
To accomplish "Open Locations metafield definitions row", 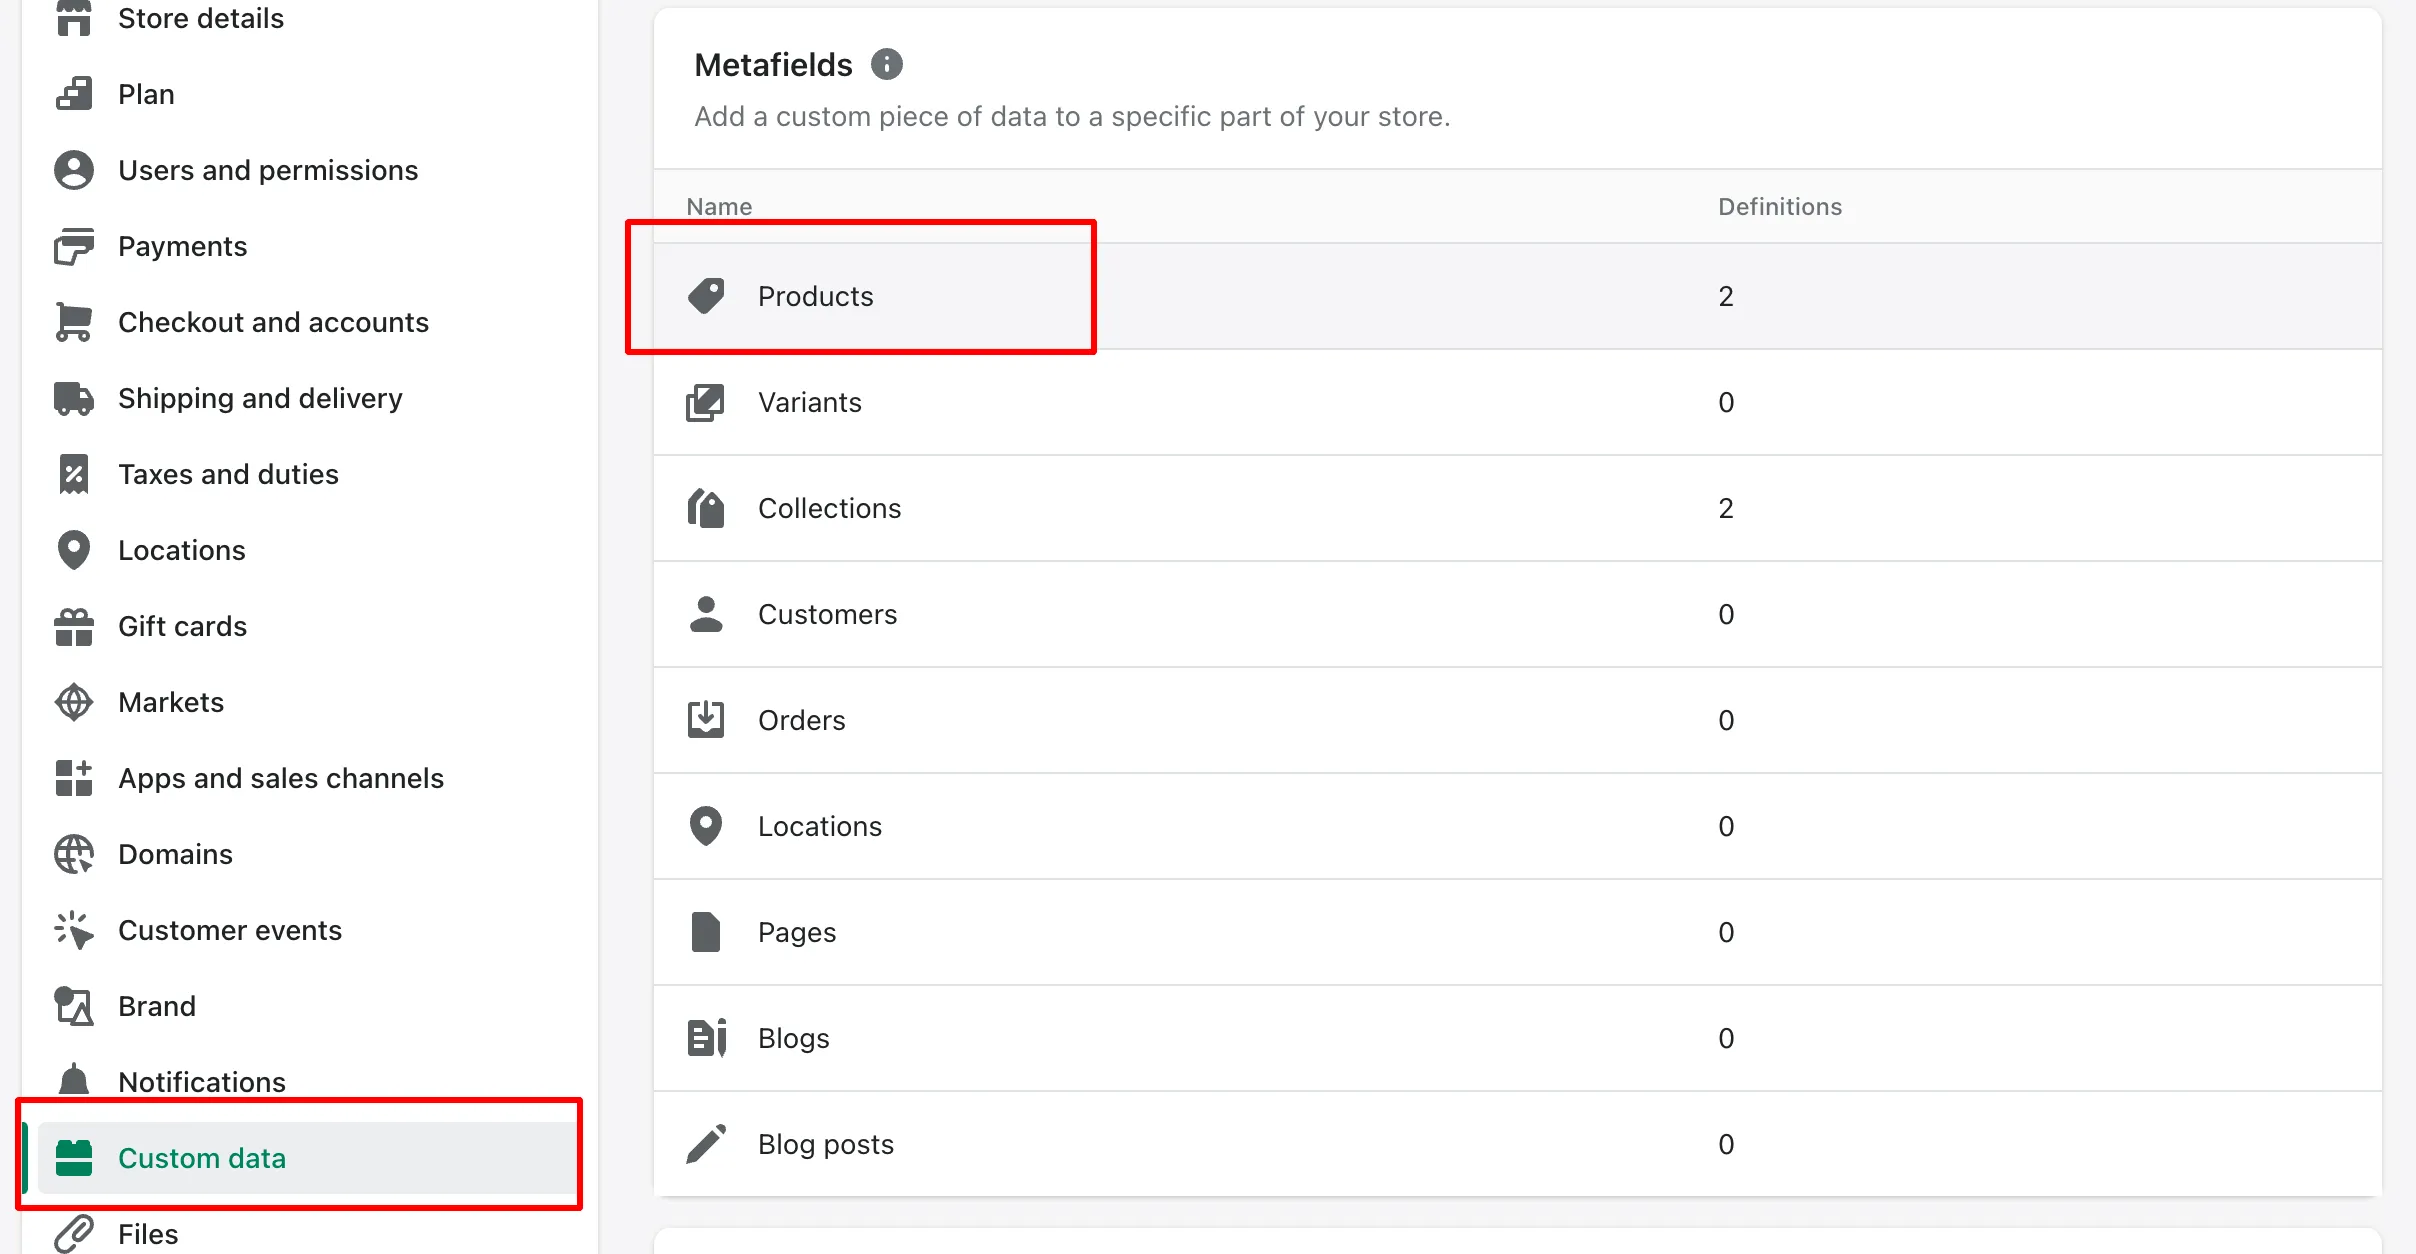I will 1518,826.
